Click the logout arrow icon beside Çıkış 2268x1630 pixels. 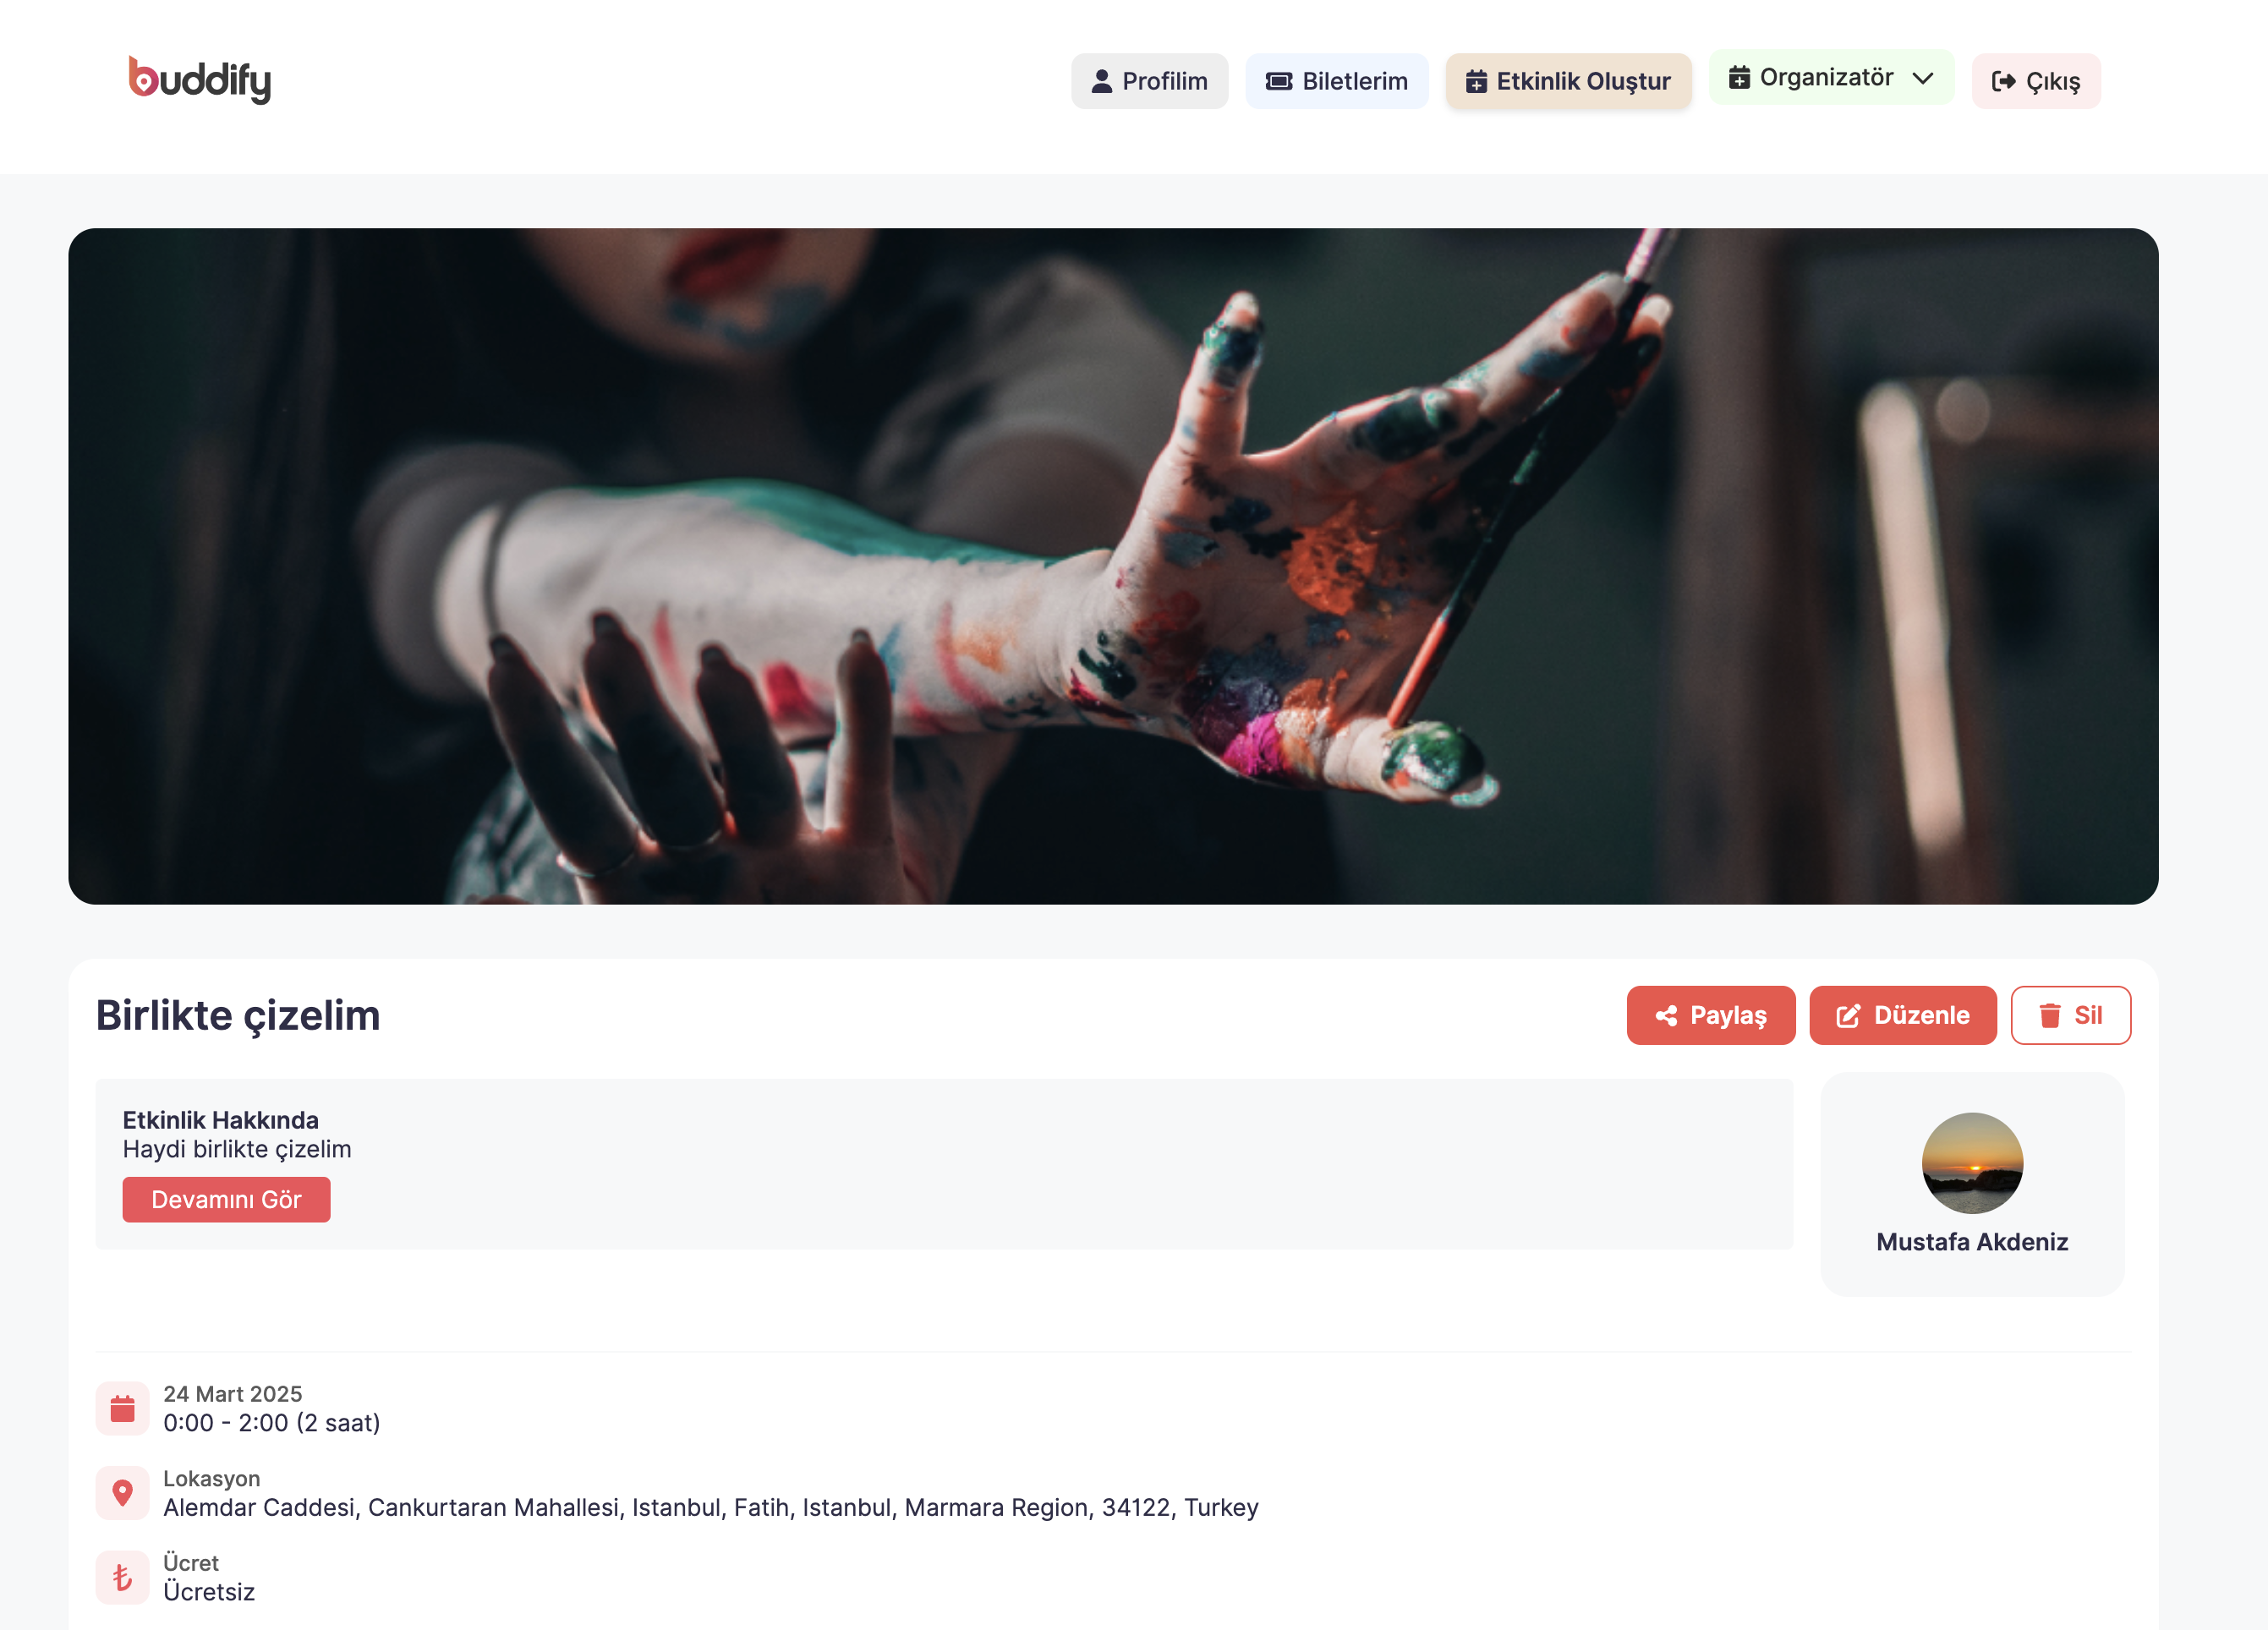click(2003, 81)
